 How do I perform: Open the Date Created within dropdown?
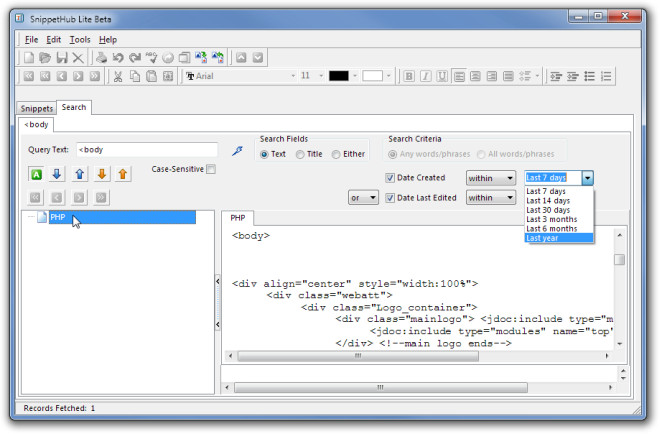[x=491, y=178]
